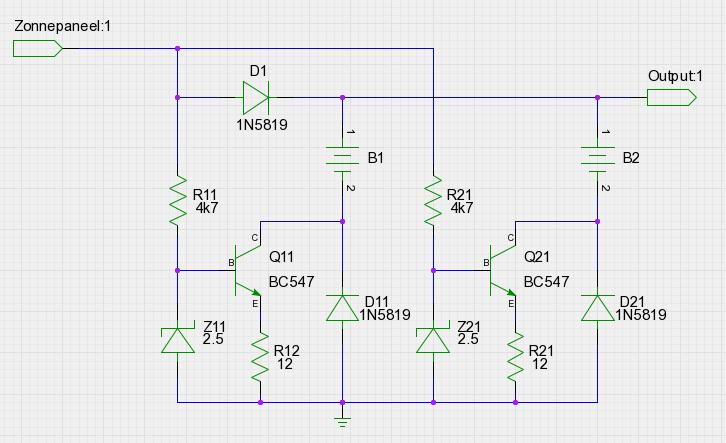Select the Zonnepaneel:1 input port symbol
The height and width of the screenshot is (443, 726).
point(38,48)
